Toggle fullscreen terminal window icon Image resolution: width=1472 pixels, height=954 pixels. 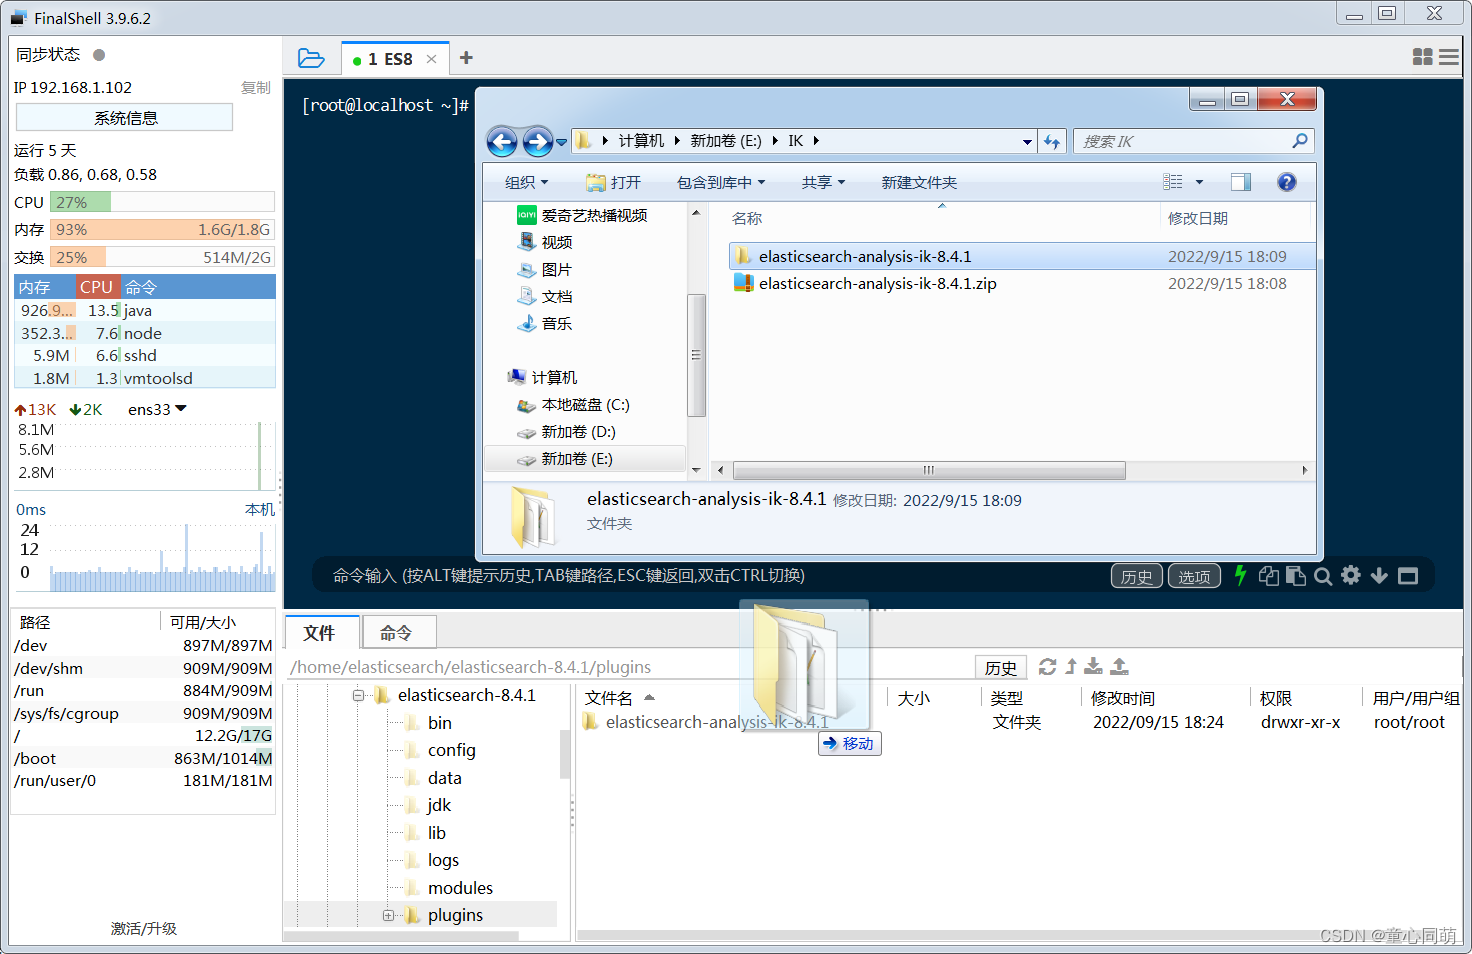[1408, 576]
